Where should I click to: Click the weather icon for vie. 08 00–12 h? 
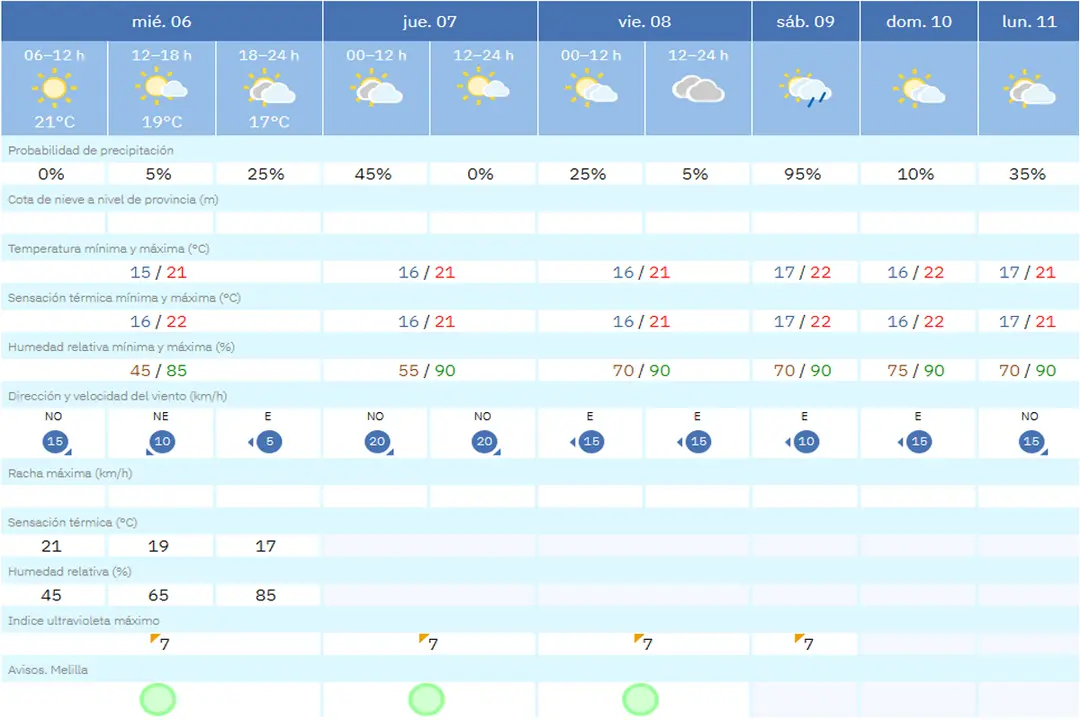591,88
